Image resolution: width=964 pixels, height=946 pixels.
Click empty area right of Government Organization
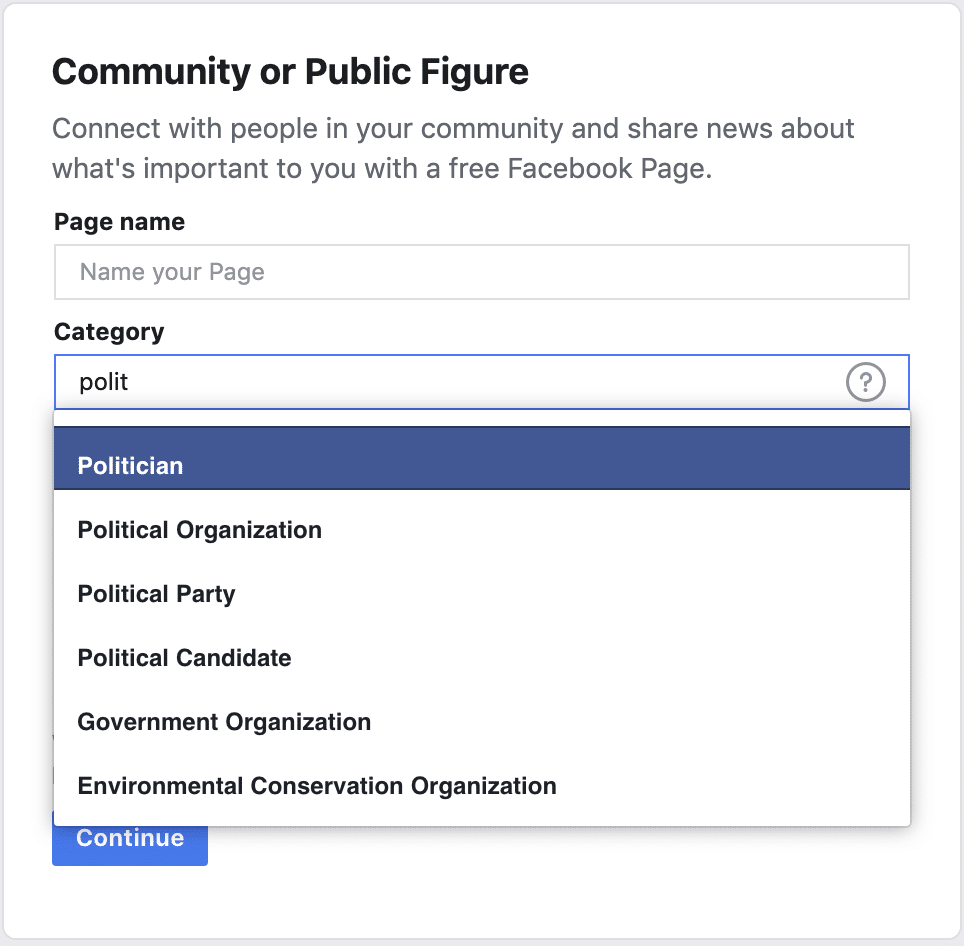639,722
